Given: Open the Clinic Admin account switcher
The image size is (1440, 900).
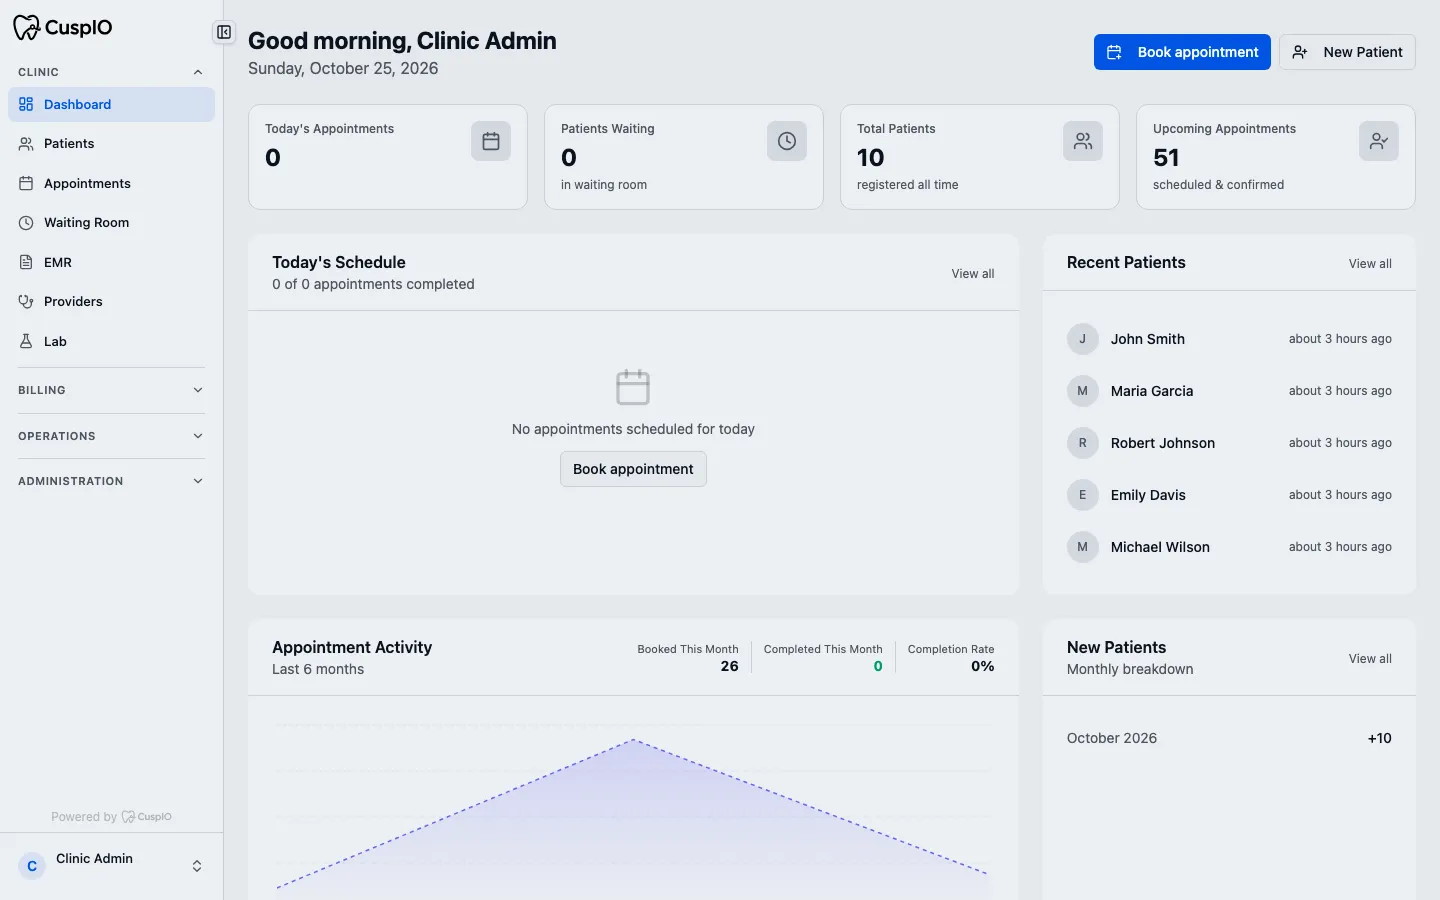Looking at the screenshot, I should point(111,866).
